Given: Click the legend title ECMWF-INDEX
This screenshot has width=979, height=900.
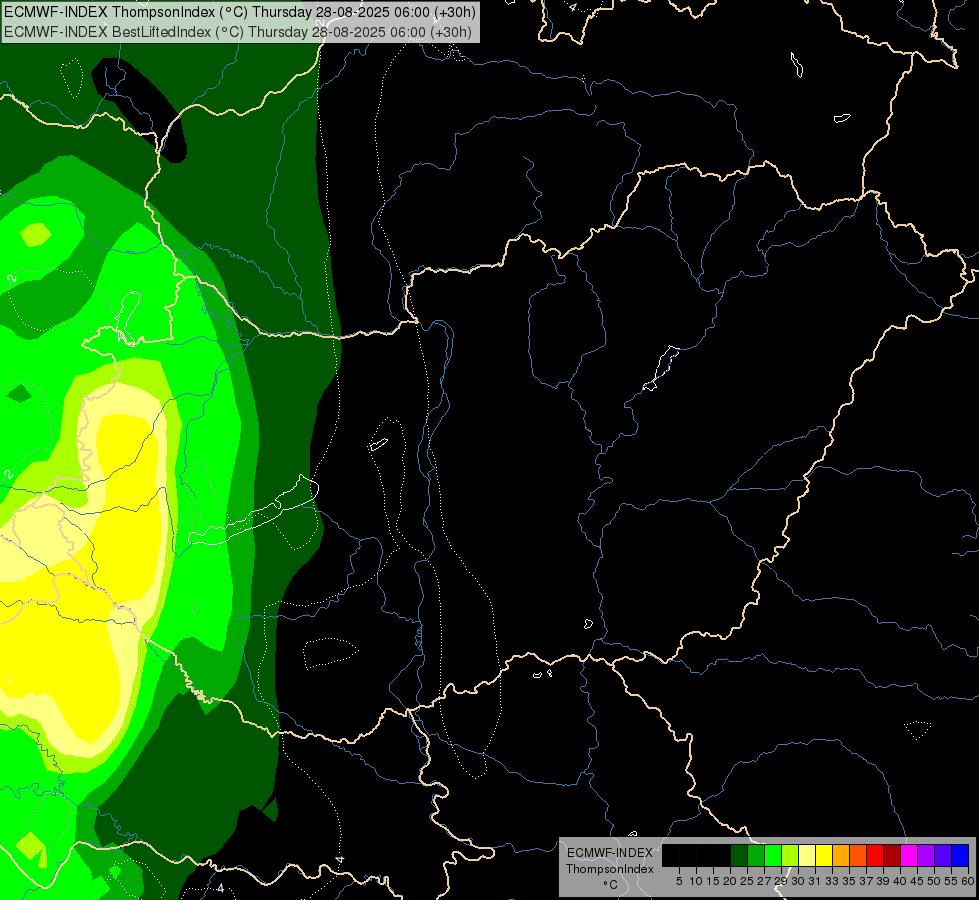Looking at the screenshot, I should 610,853.
